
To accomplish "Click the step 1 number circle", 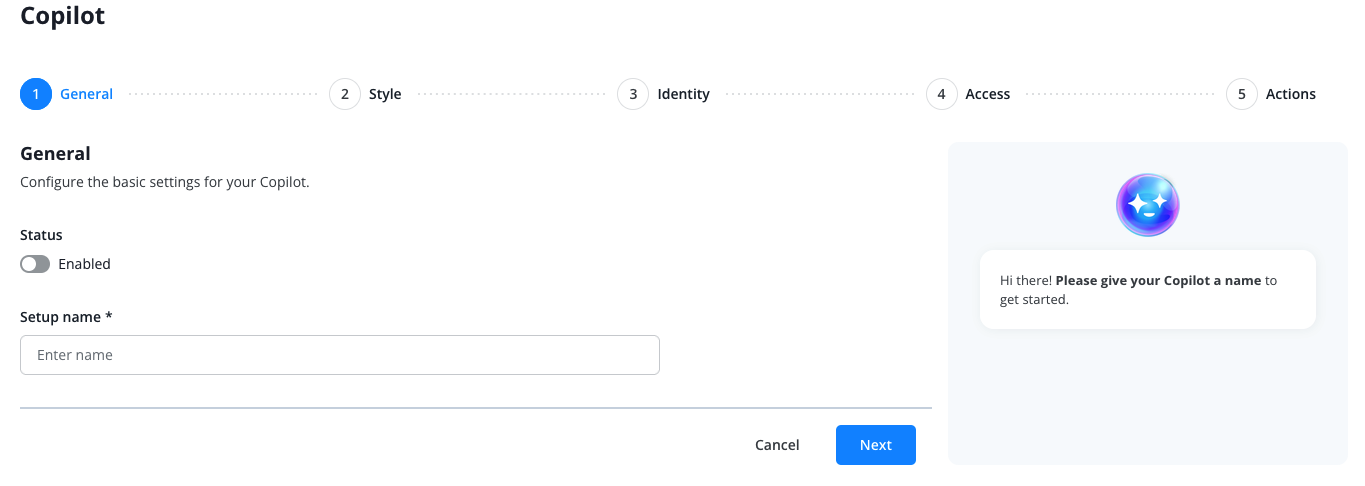I will coord(35,94).
